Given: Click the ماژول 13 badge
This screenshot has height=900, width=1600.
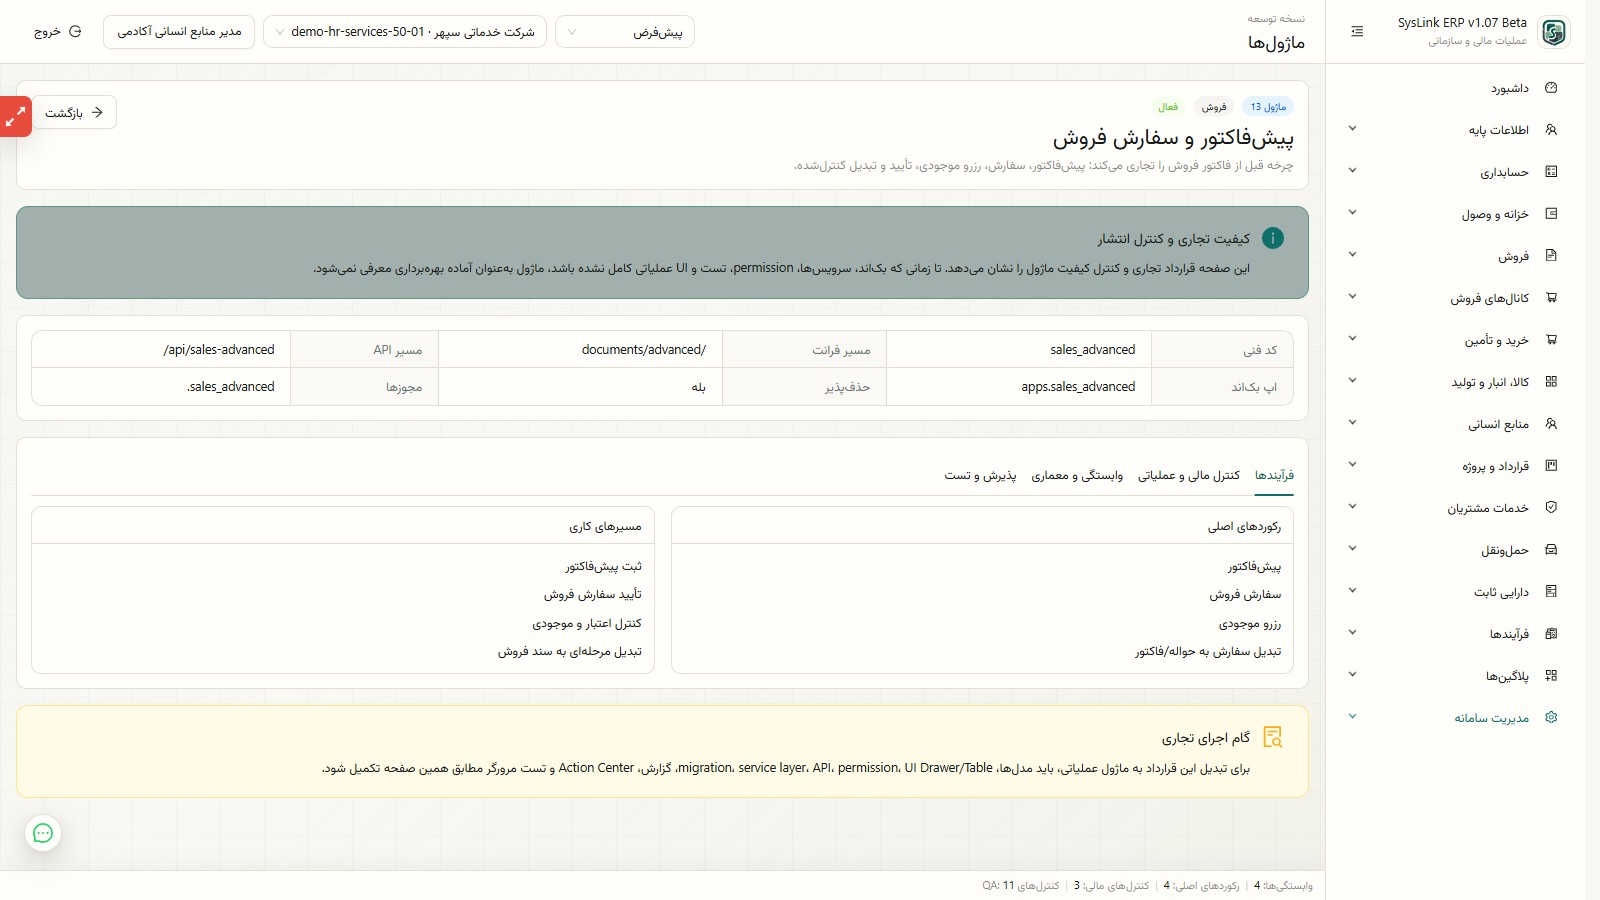Looking at the screenshot, I should 1268,107.
